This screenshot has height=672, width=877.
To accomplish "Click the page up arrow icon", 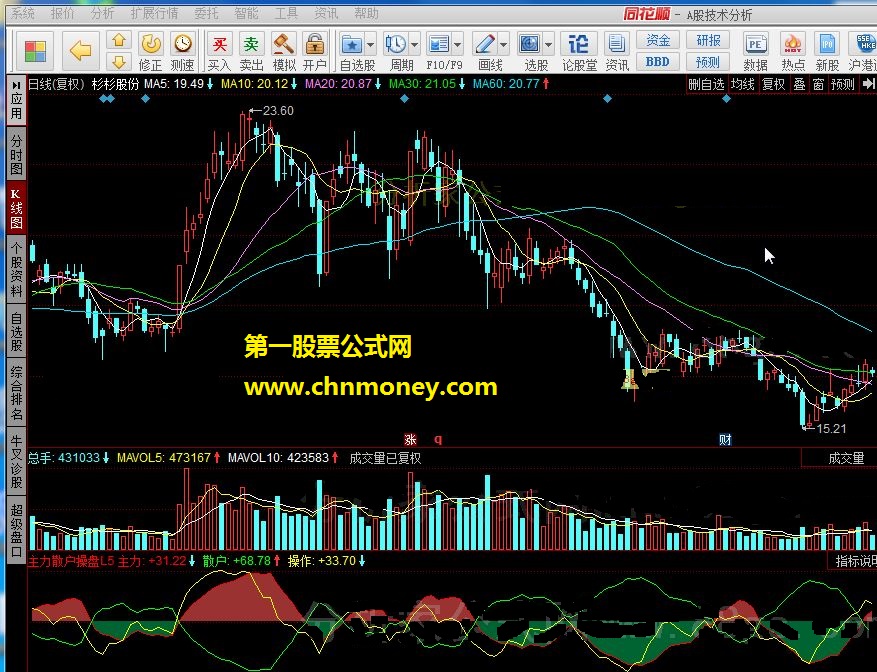I will [119, 41].
